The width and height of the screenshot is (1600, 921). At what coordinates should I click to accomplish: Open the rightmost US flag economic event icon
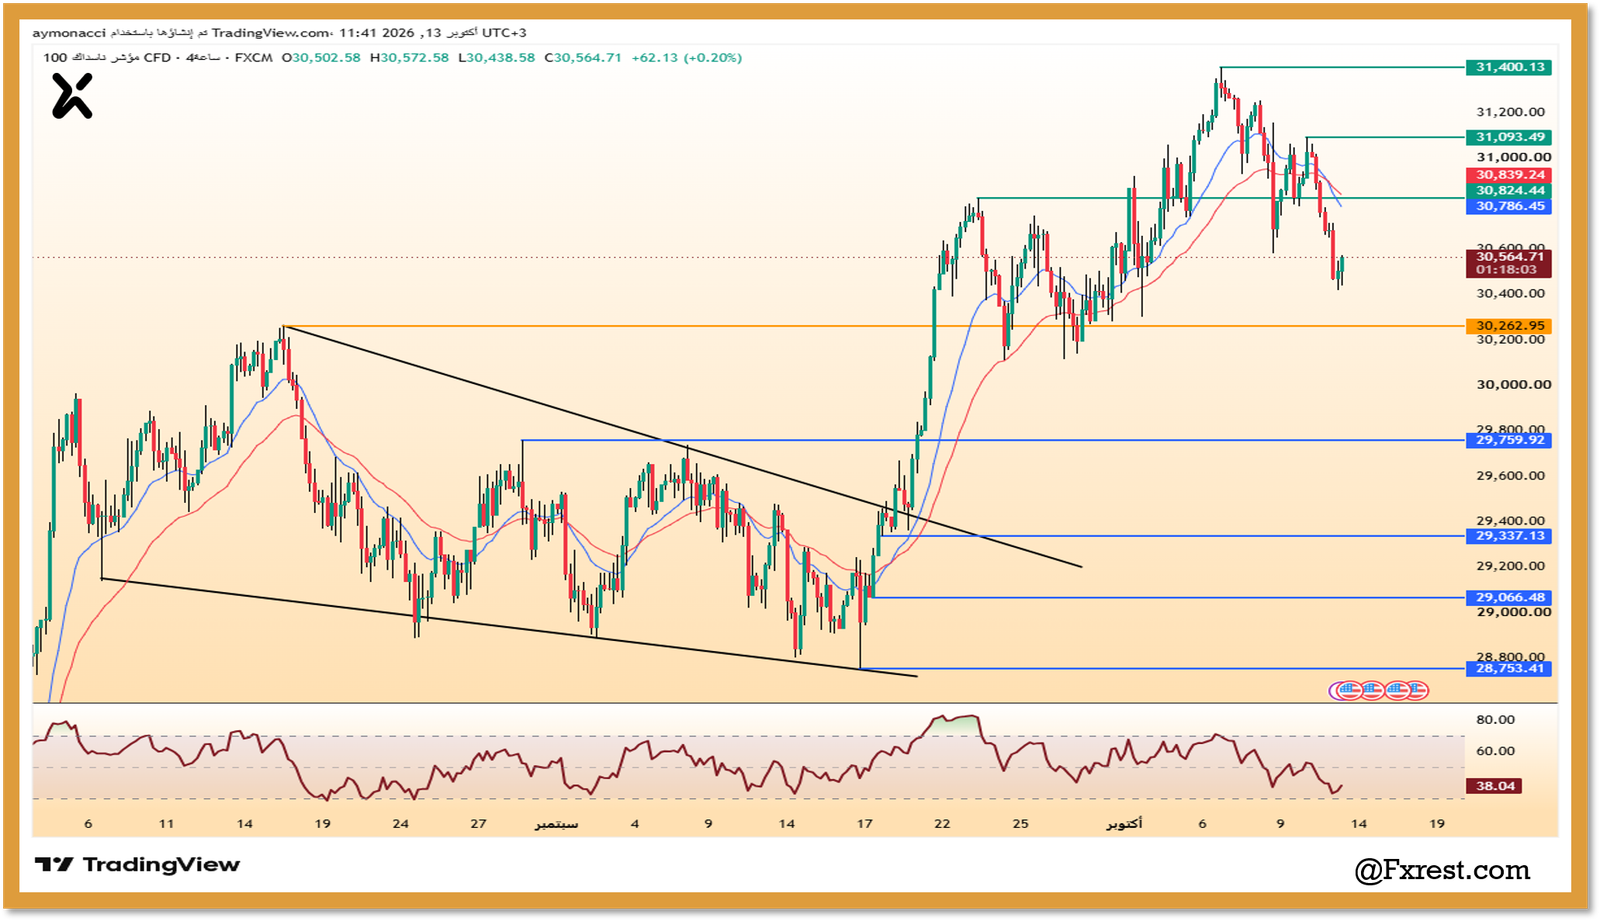coord(1416,690)
